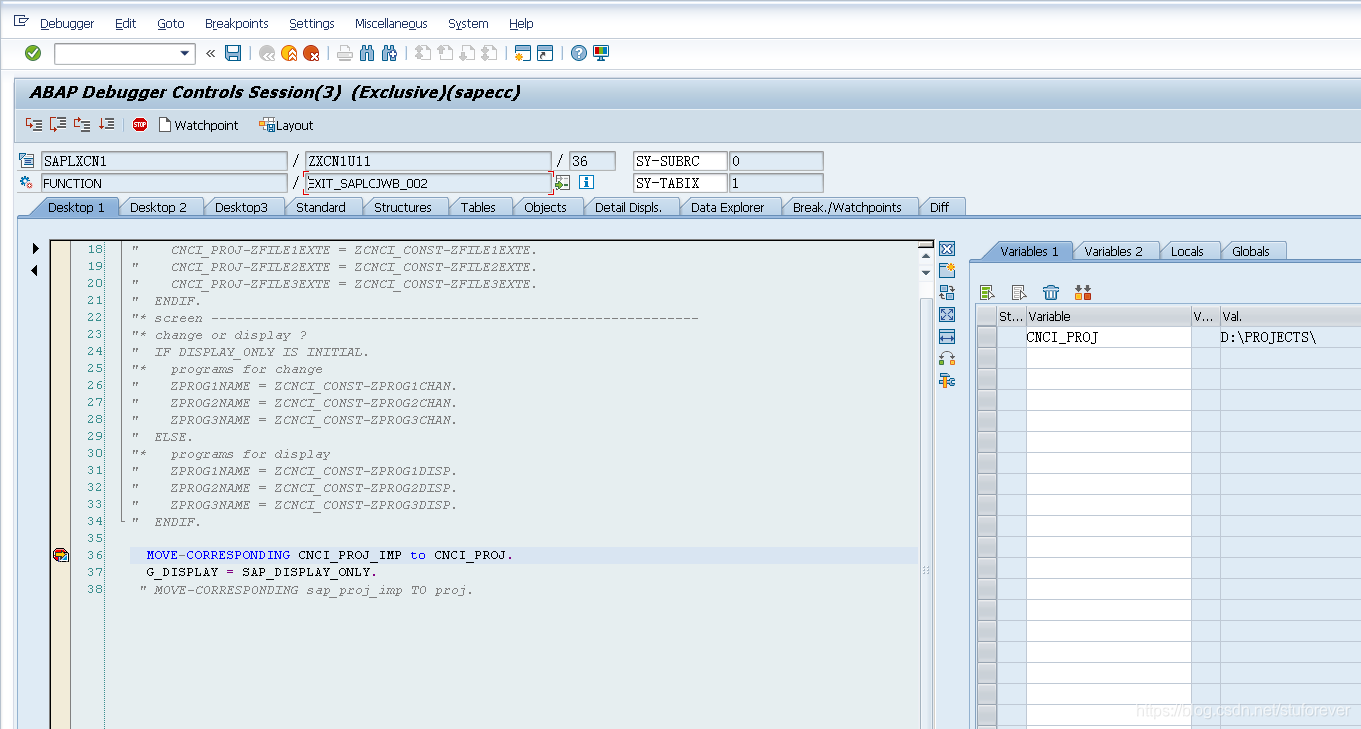Click the Find binoculars icon
Screen dimensions: 1361x729
click(x=367, y=53)
